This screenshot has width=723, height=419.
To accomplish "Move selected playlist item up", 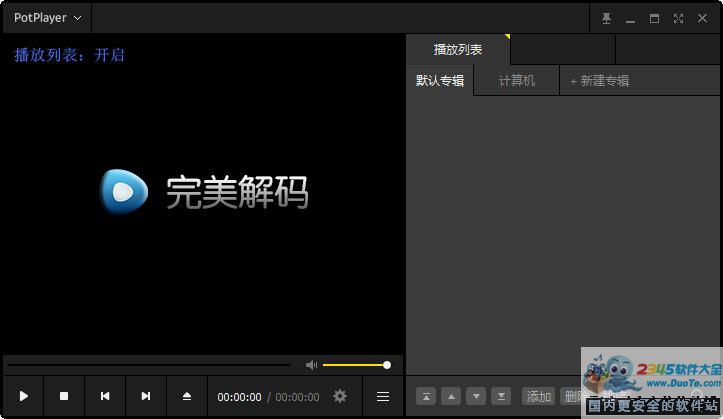I will click(x=451, y=396).
